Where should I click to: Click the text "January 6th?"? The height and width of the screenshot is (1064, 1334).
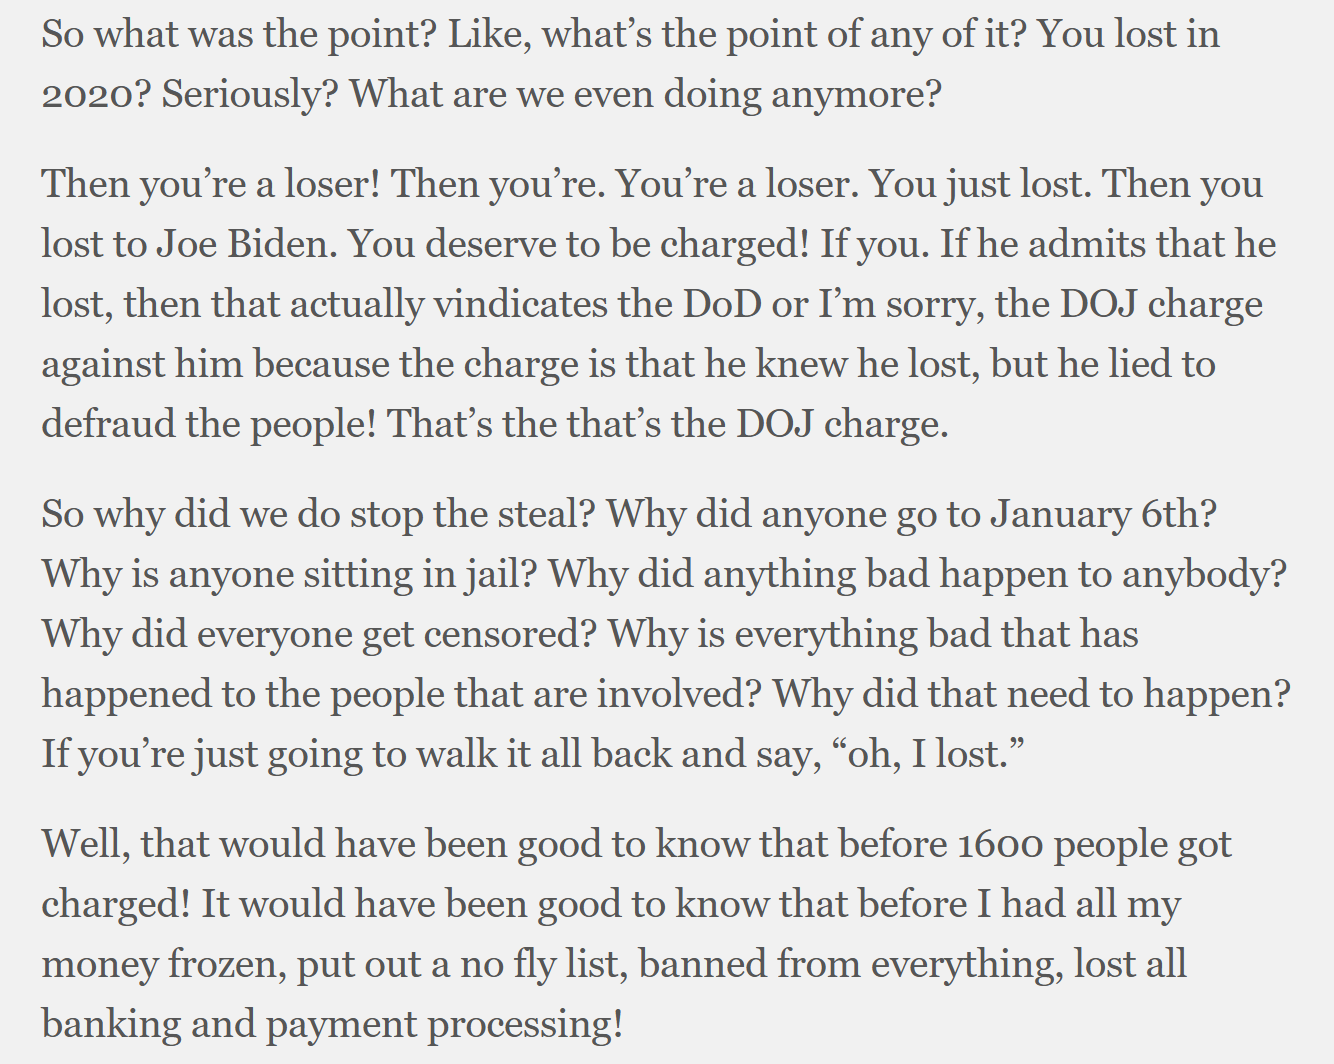pos(1104,514)
